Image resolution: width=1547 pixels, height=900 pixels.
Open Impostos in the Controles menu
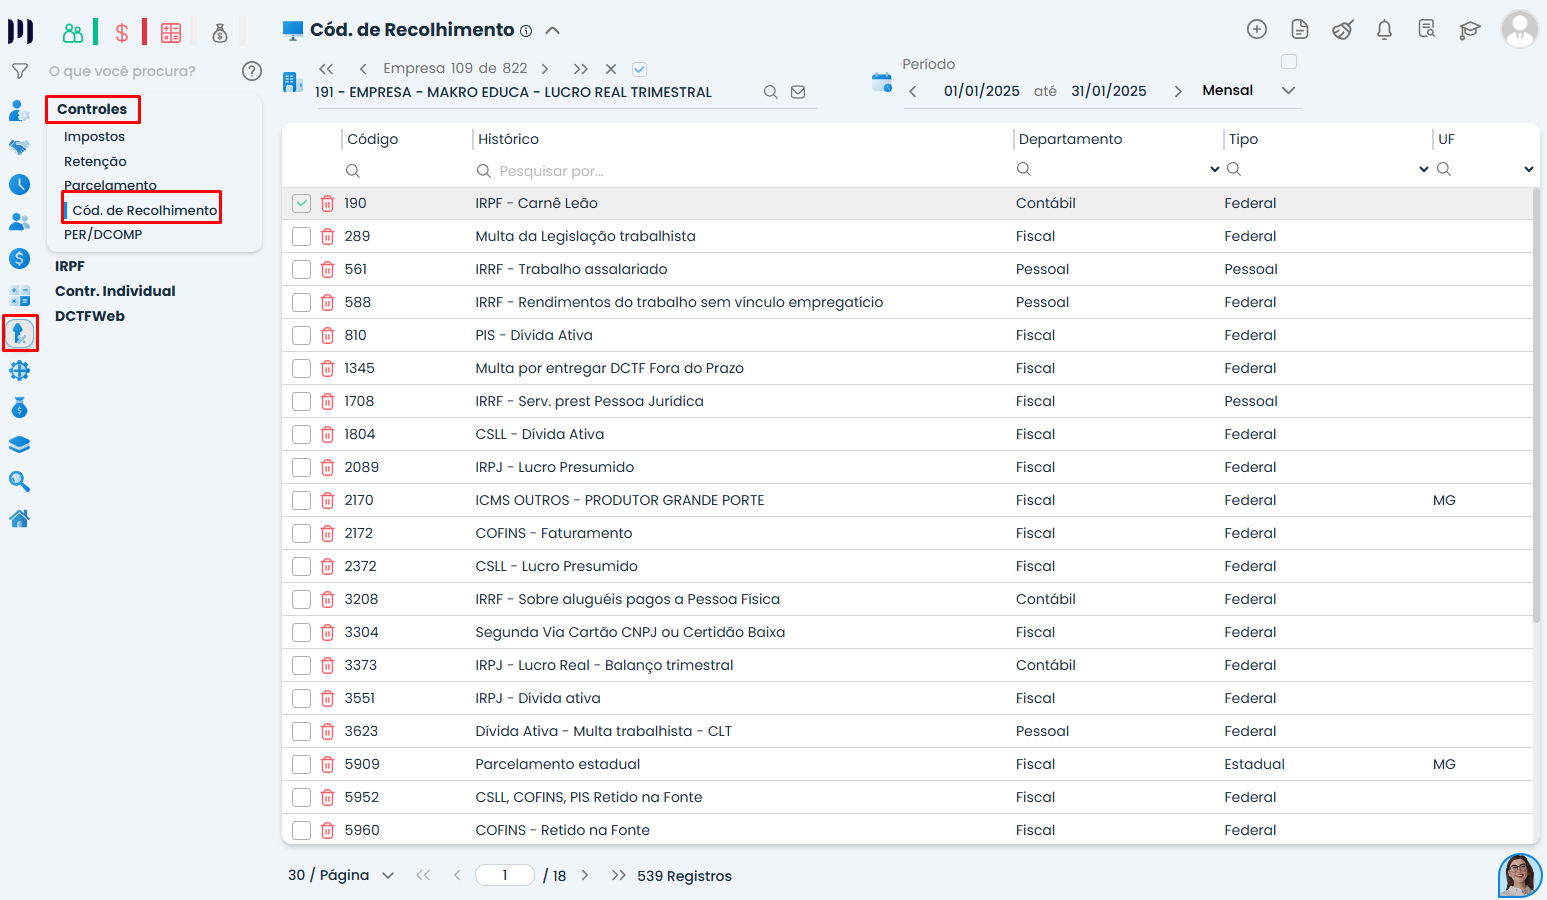coord(94,137)
